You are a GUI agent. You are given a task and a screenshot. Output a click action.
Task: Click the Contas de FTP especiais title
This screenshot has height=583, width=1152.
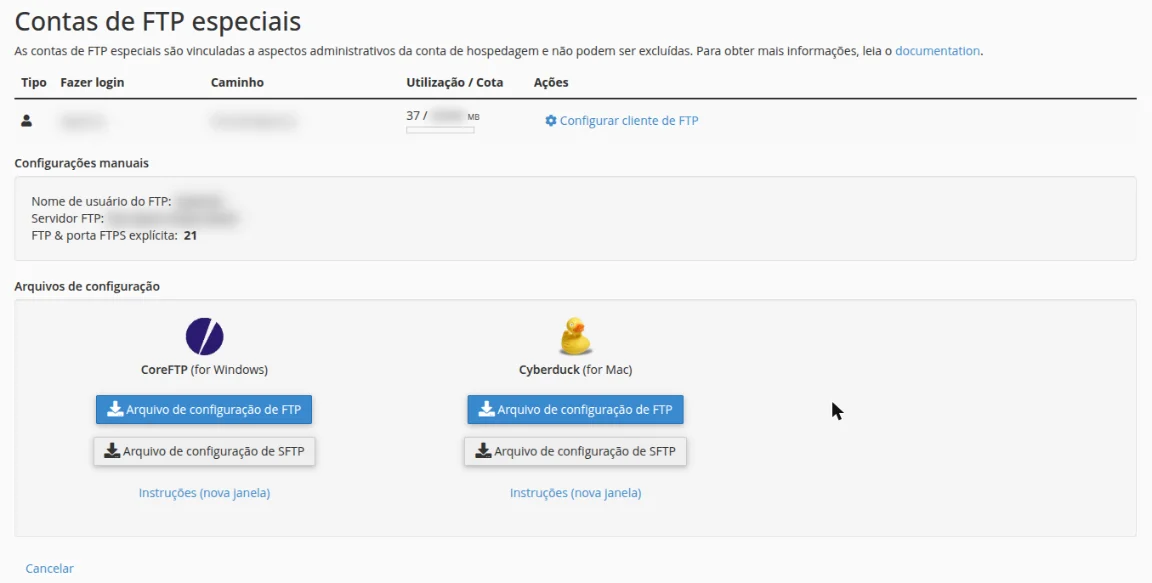pyautogui.click(x=158, y=21)
